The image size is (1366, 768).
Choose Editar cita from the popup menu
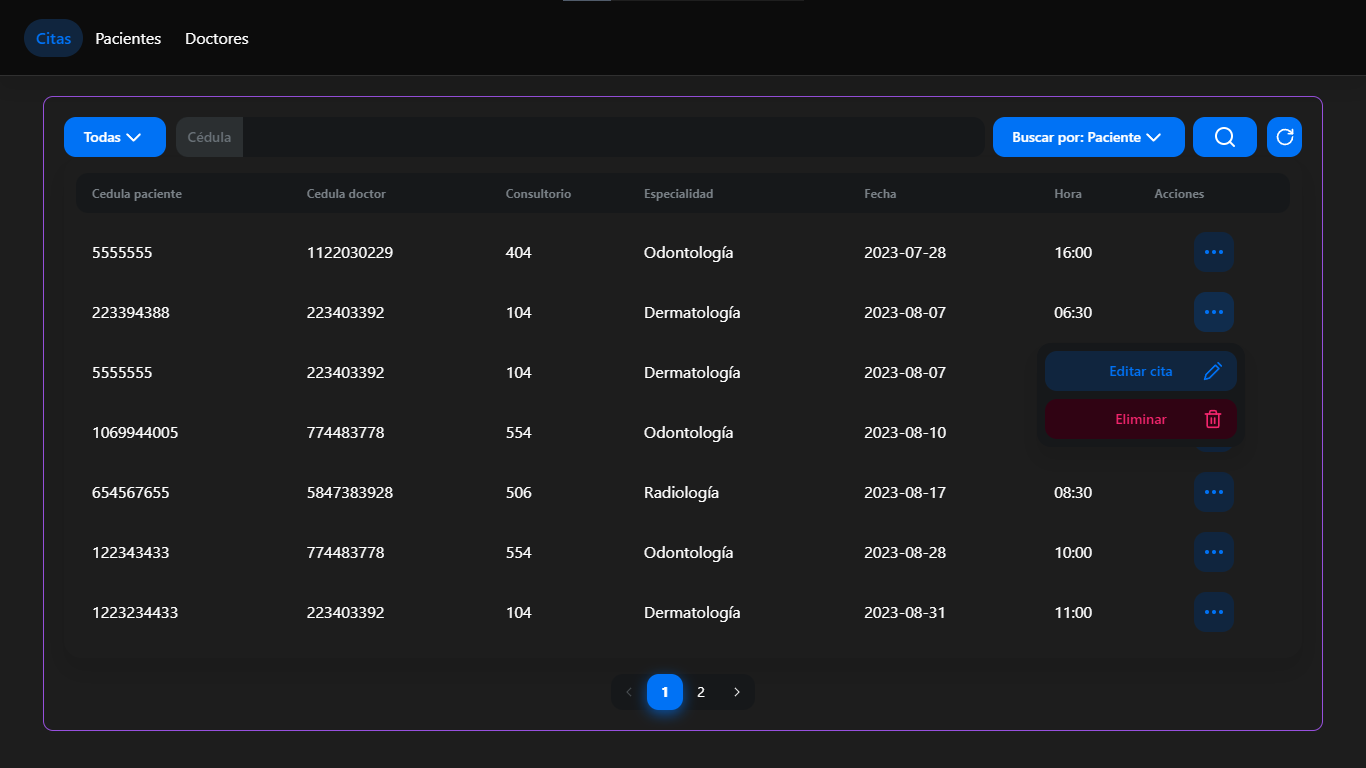1141,371
